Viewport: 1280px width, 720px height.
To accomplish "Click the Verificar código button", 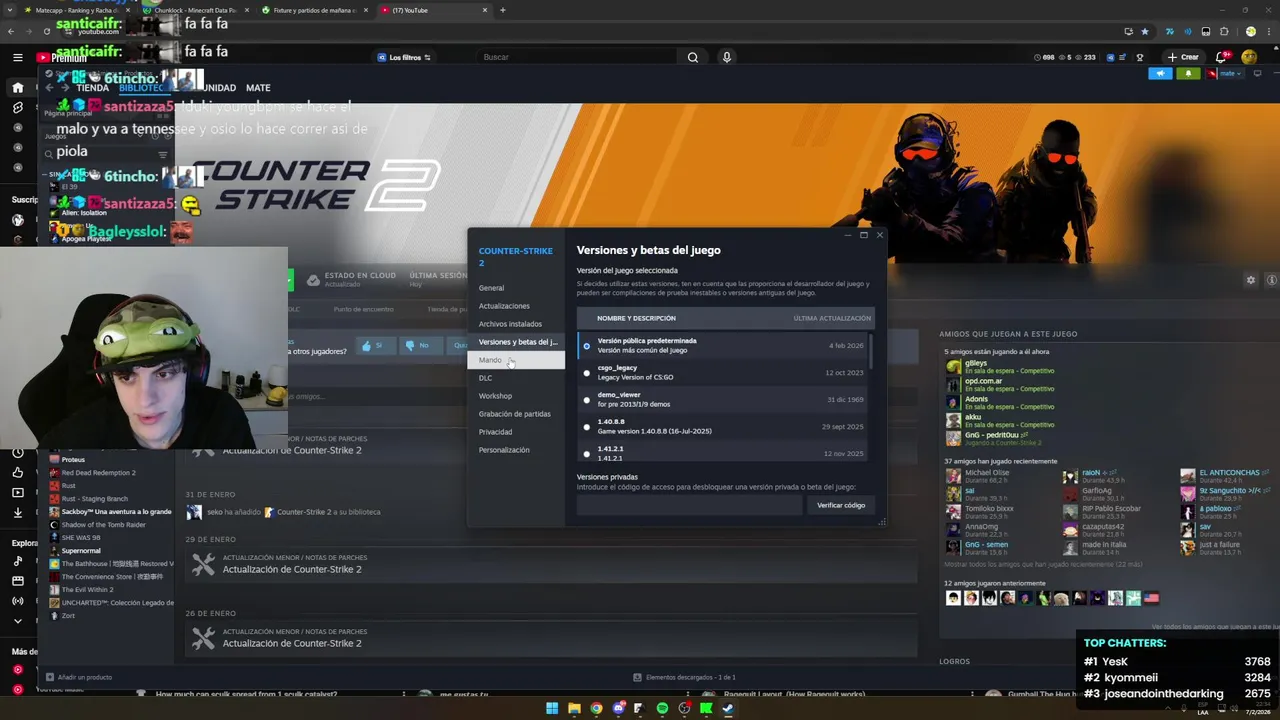I will click(x=840, y=505).
